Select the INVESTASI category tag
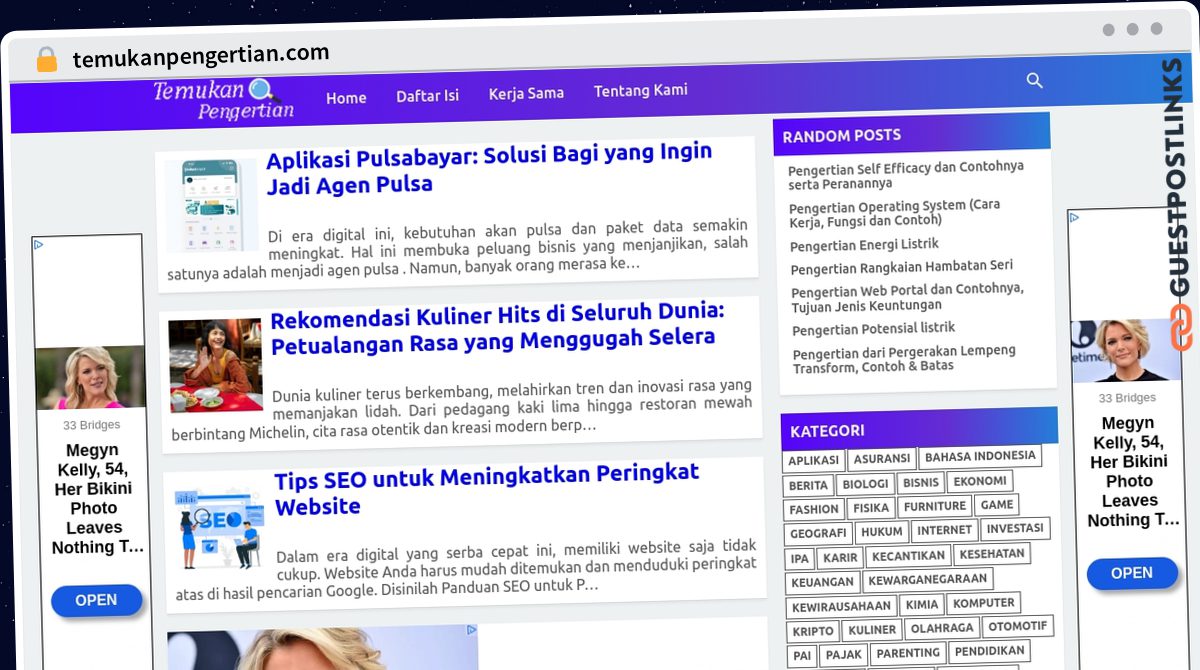This screenshot has width=1200, height=670. [x=1015, y=528]
